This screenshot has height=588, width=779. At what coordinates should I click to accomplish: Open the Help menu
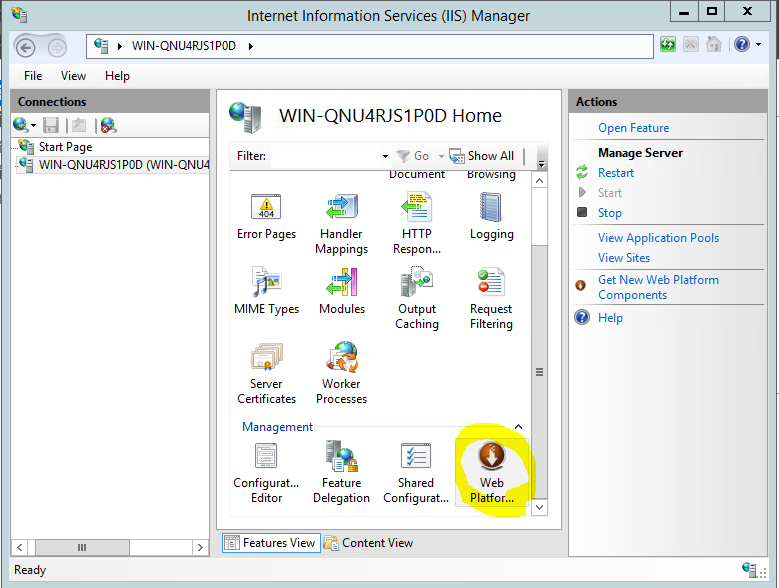tap(117, 76)
